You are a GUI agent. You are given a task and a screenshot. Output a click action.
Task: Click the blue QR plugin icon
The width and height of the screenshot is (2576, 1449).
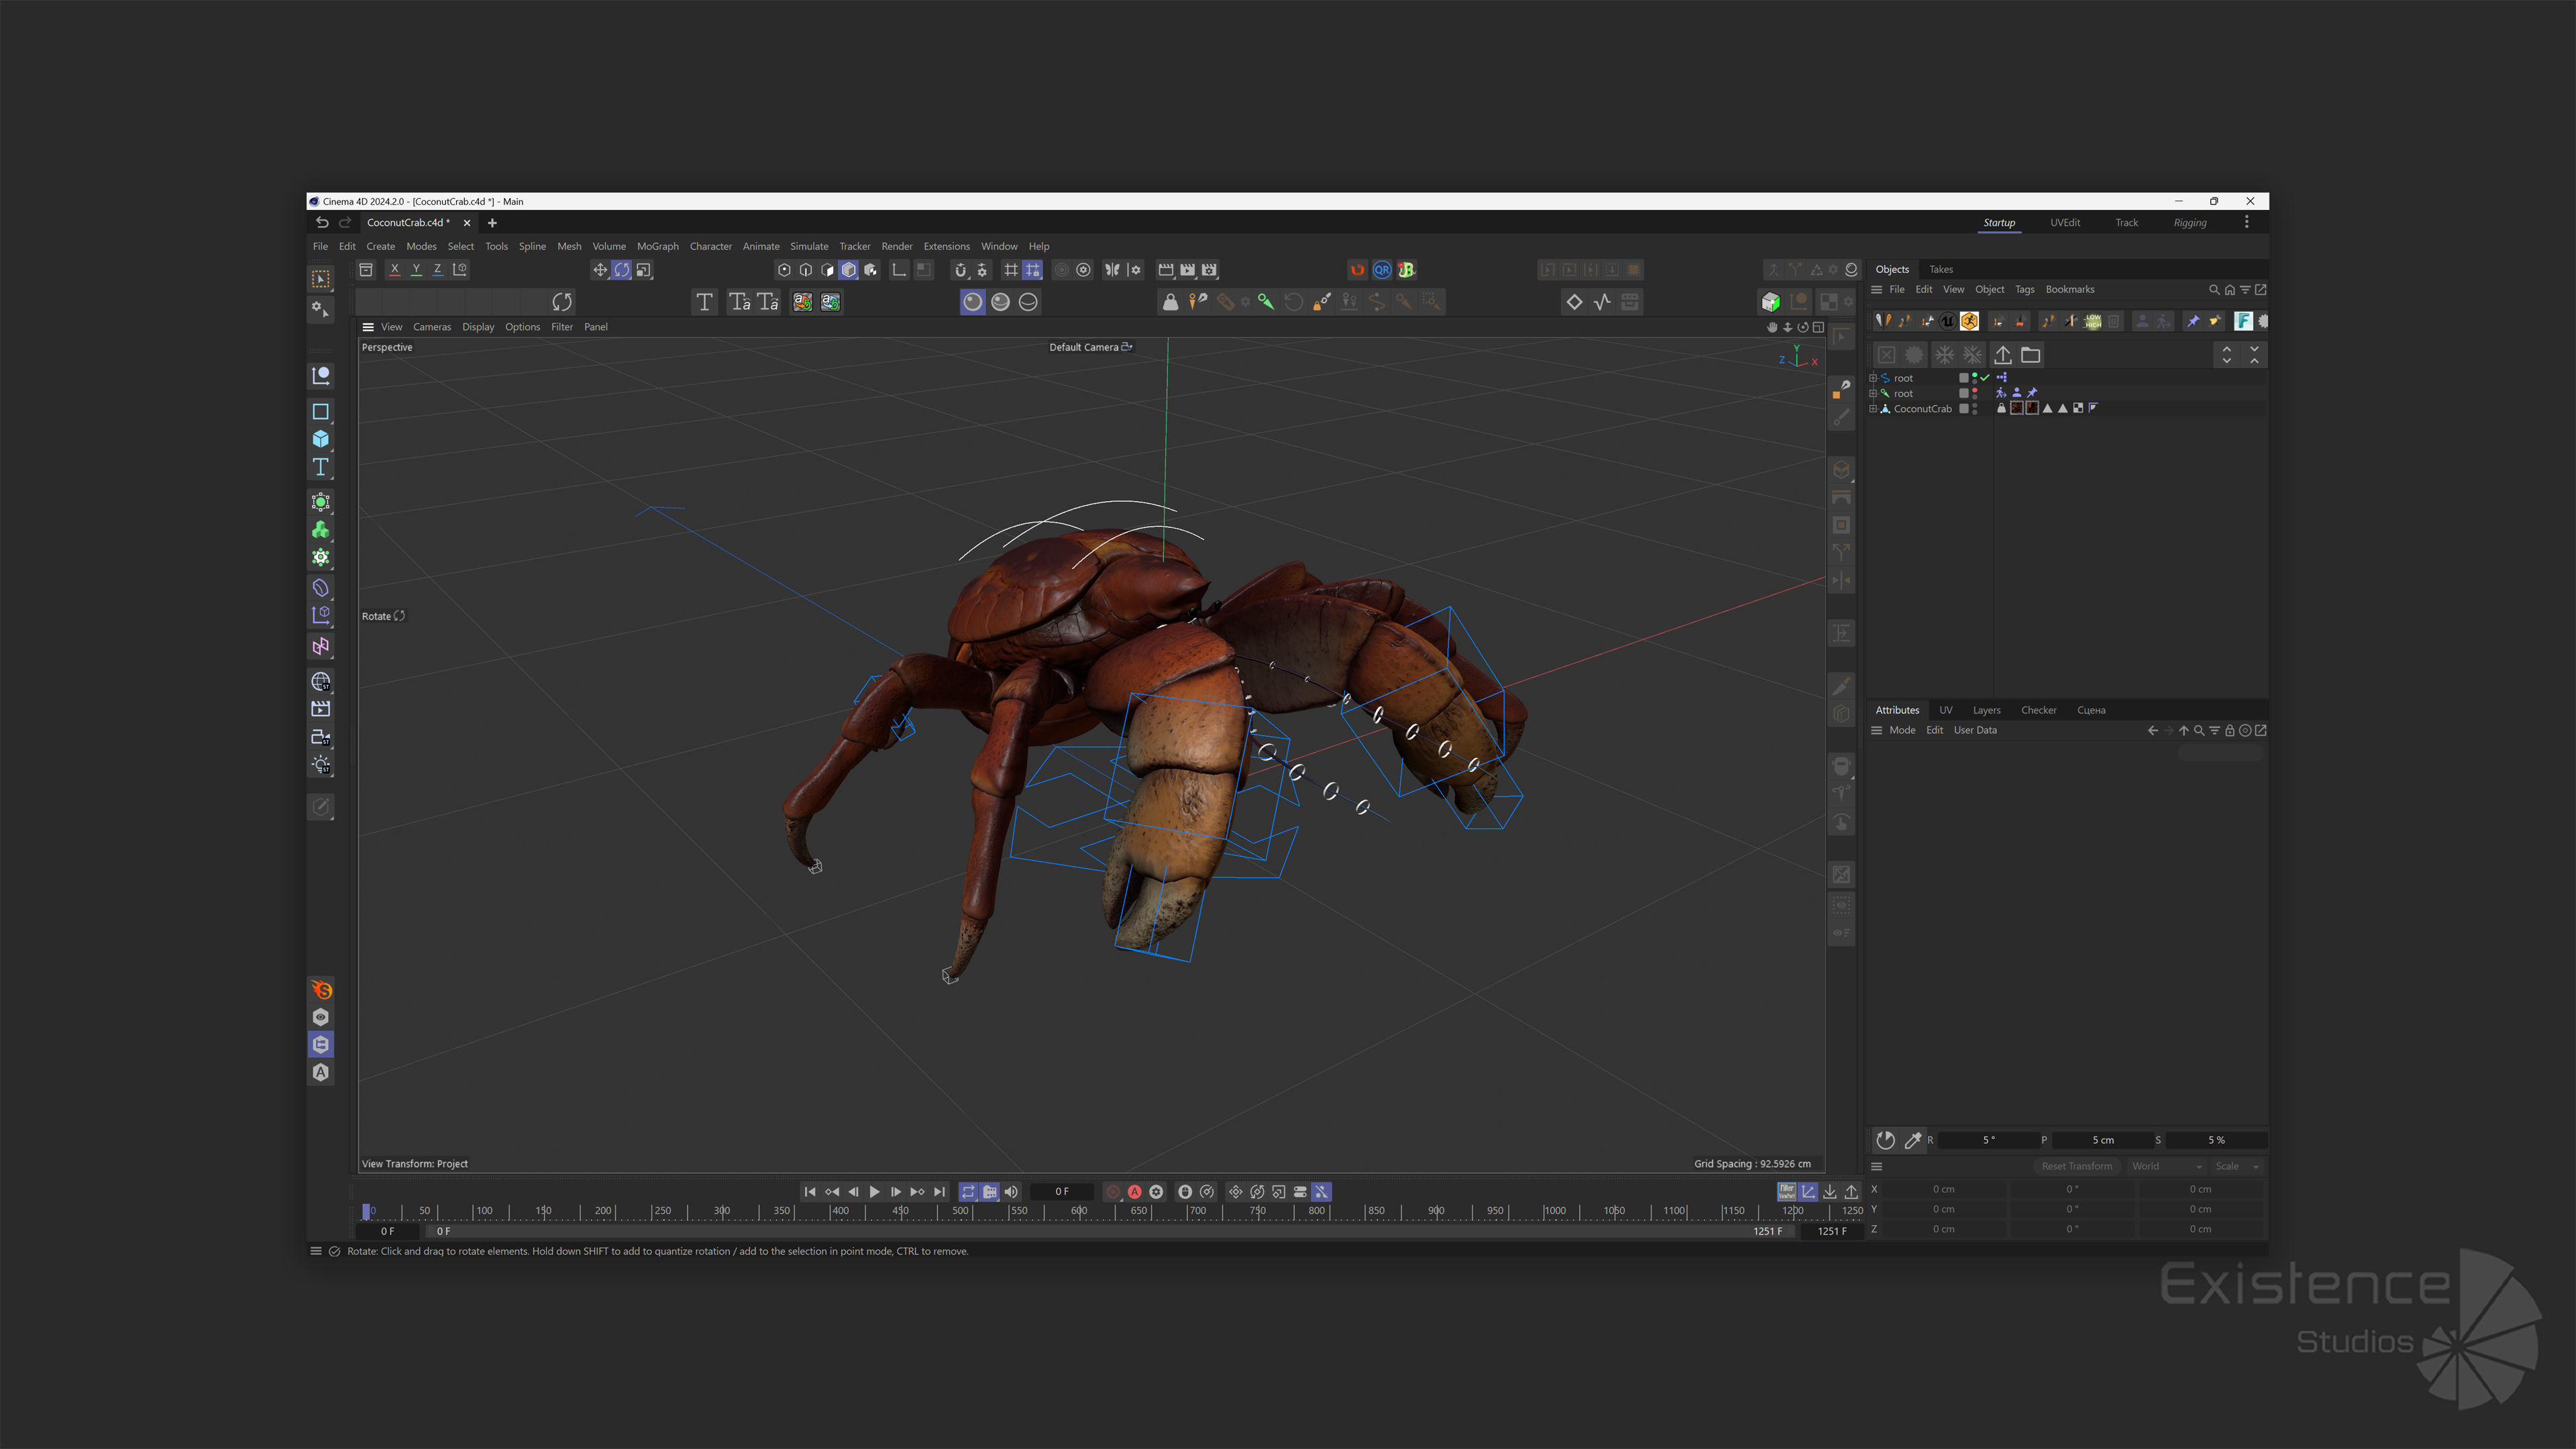click(1382, 270)
